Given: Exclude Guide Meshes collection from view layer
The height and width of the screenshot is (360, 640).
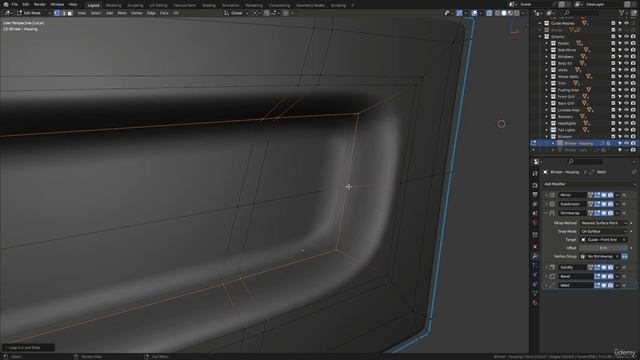Looking at the screenshot, I should (613, 23).
